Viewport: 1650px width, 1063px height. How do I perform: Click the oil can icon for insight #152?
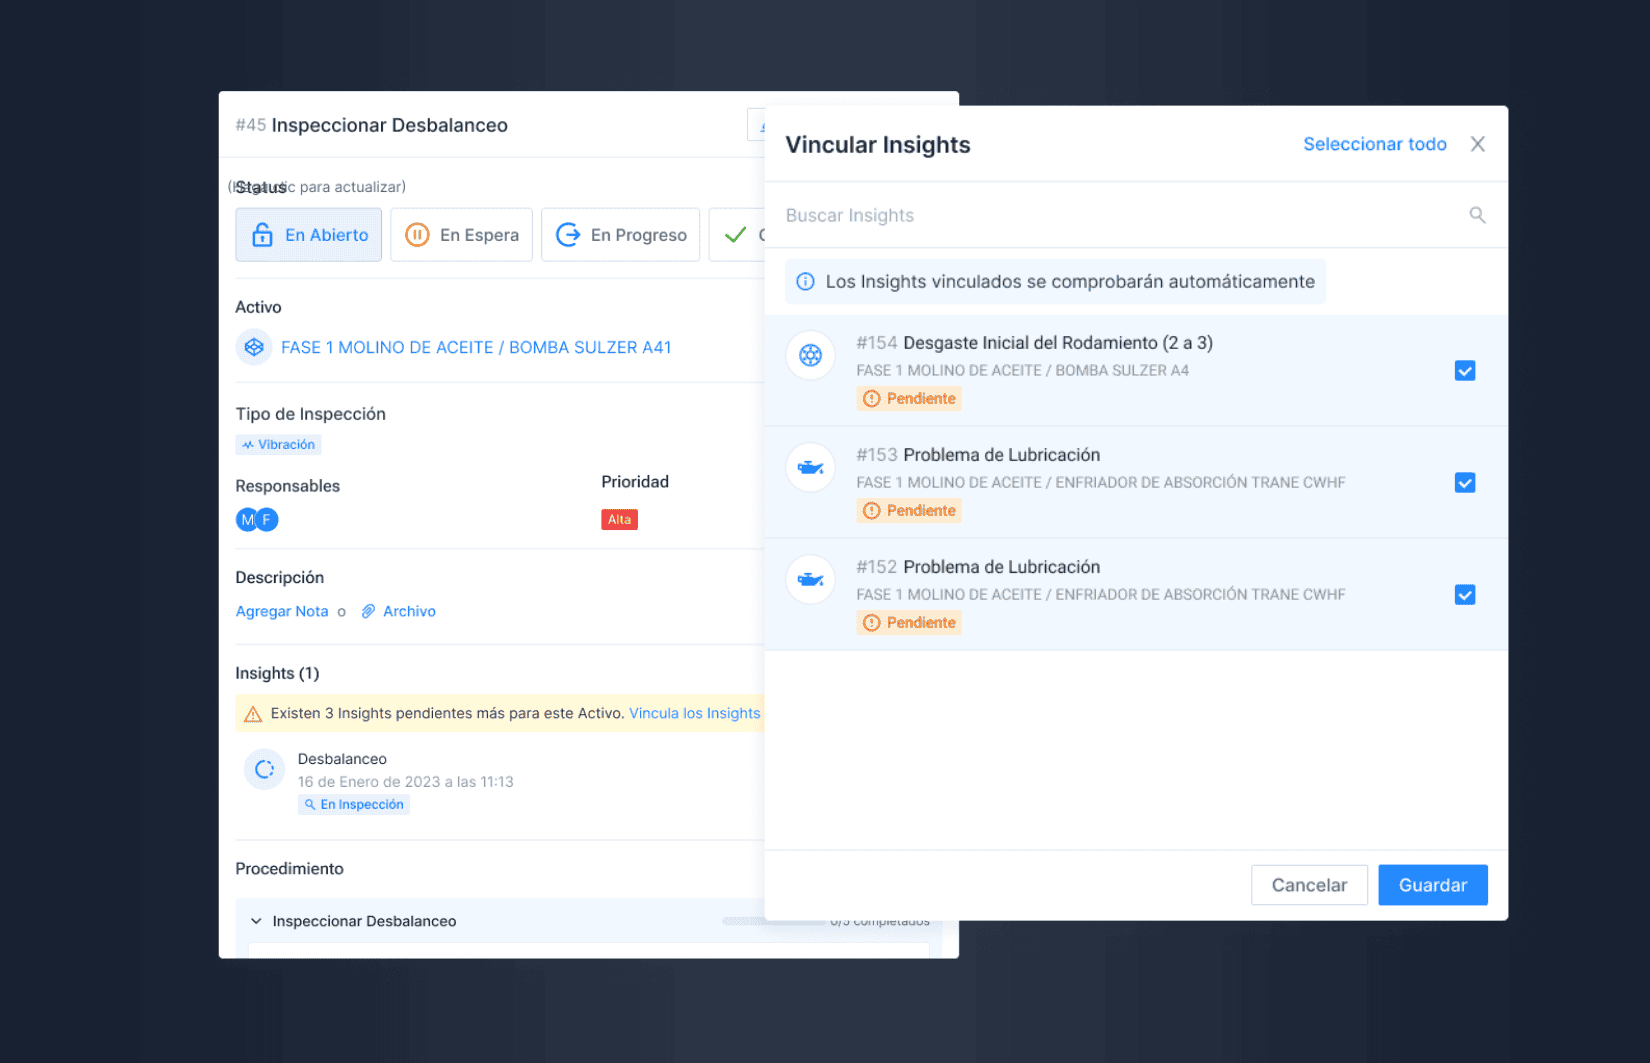coord(810,579)
